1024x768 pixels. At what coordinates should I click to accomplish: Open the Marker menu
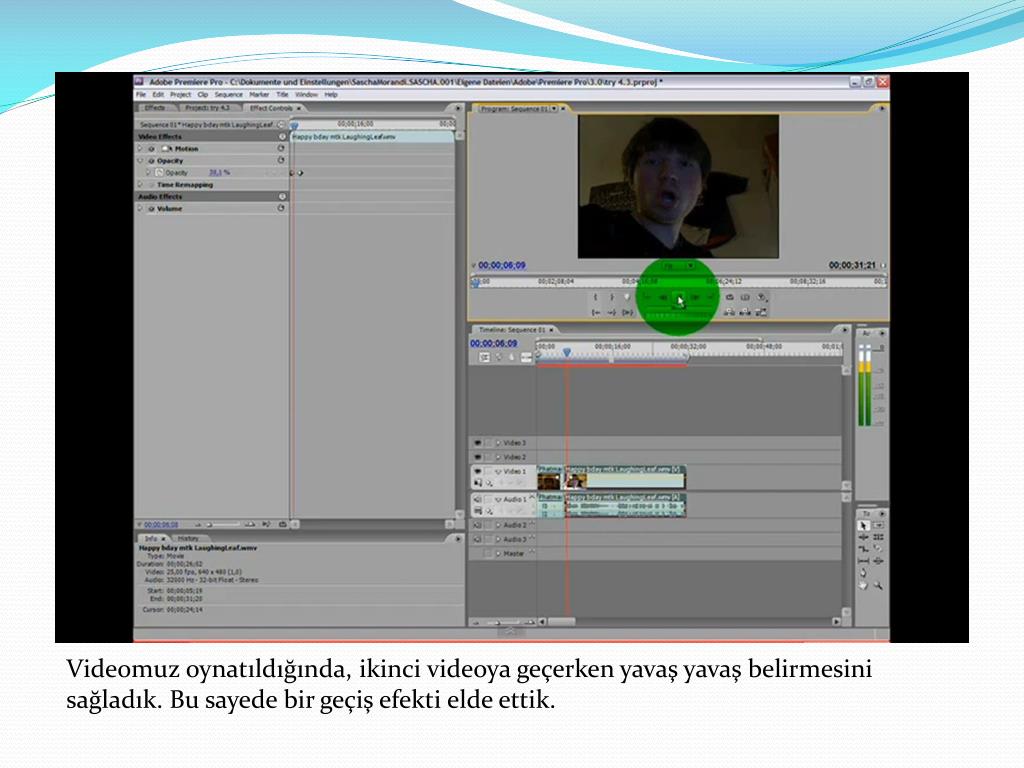coord(259,95)
